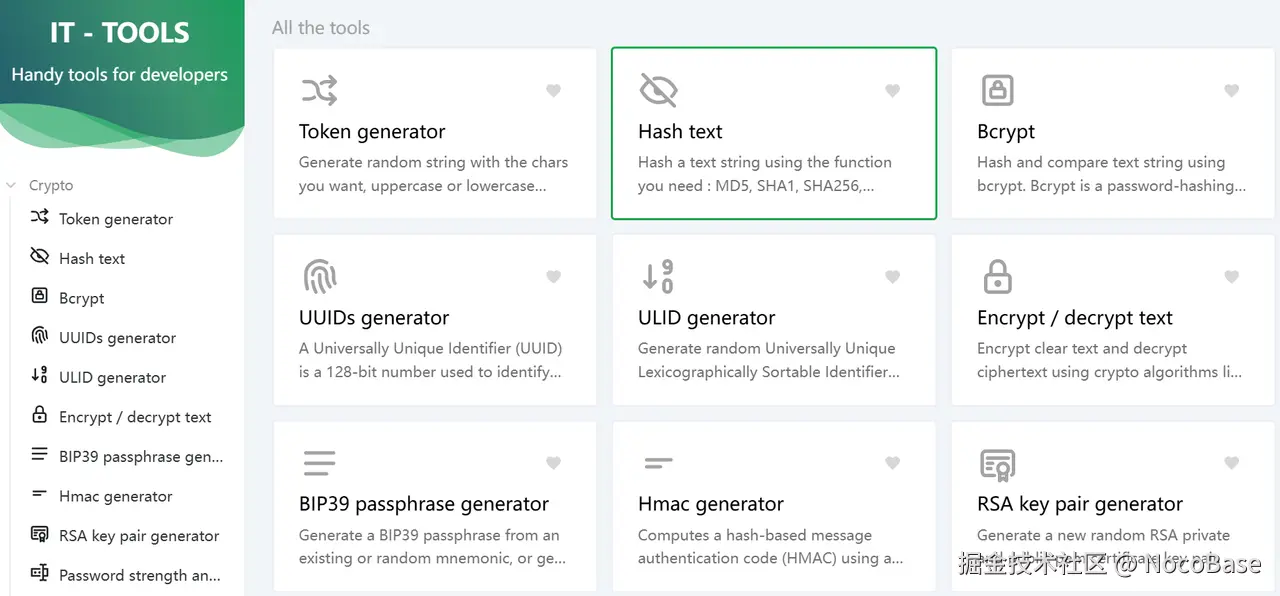Click the Bcrypt lock icon in sidebar
The height and width of the screenshot is (596, 1280).
[x=40, y=297]
